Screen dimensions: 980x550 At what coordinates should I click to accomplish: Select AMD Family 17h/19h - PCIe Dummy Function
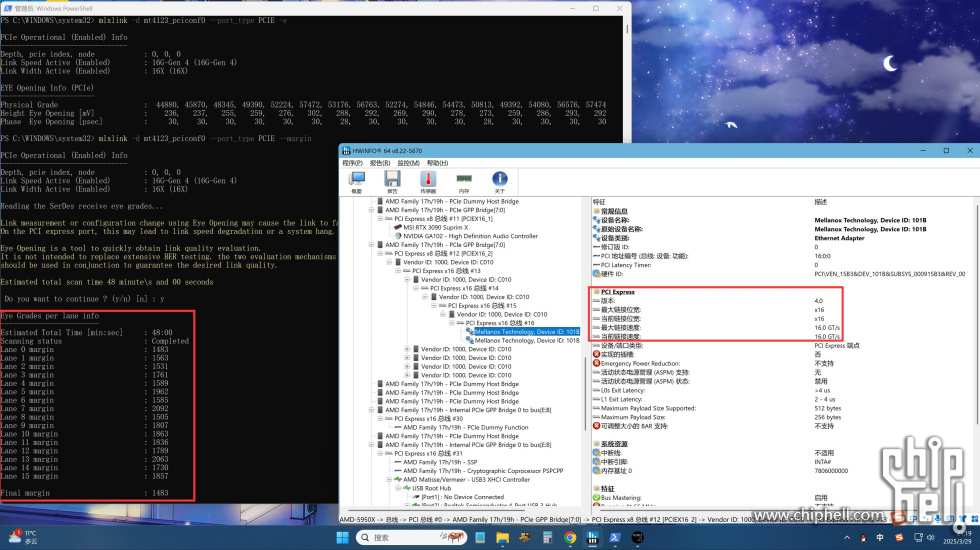point(466,428)
